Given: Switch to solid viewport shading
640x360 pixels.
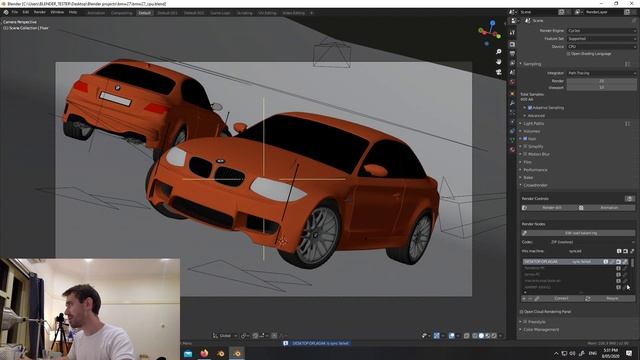Looking at the screenshot, I should pyautogui.click(x=481, y=336).
